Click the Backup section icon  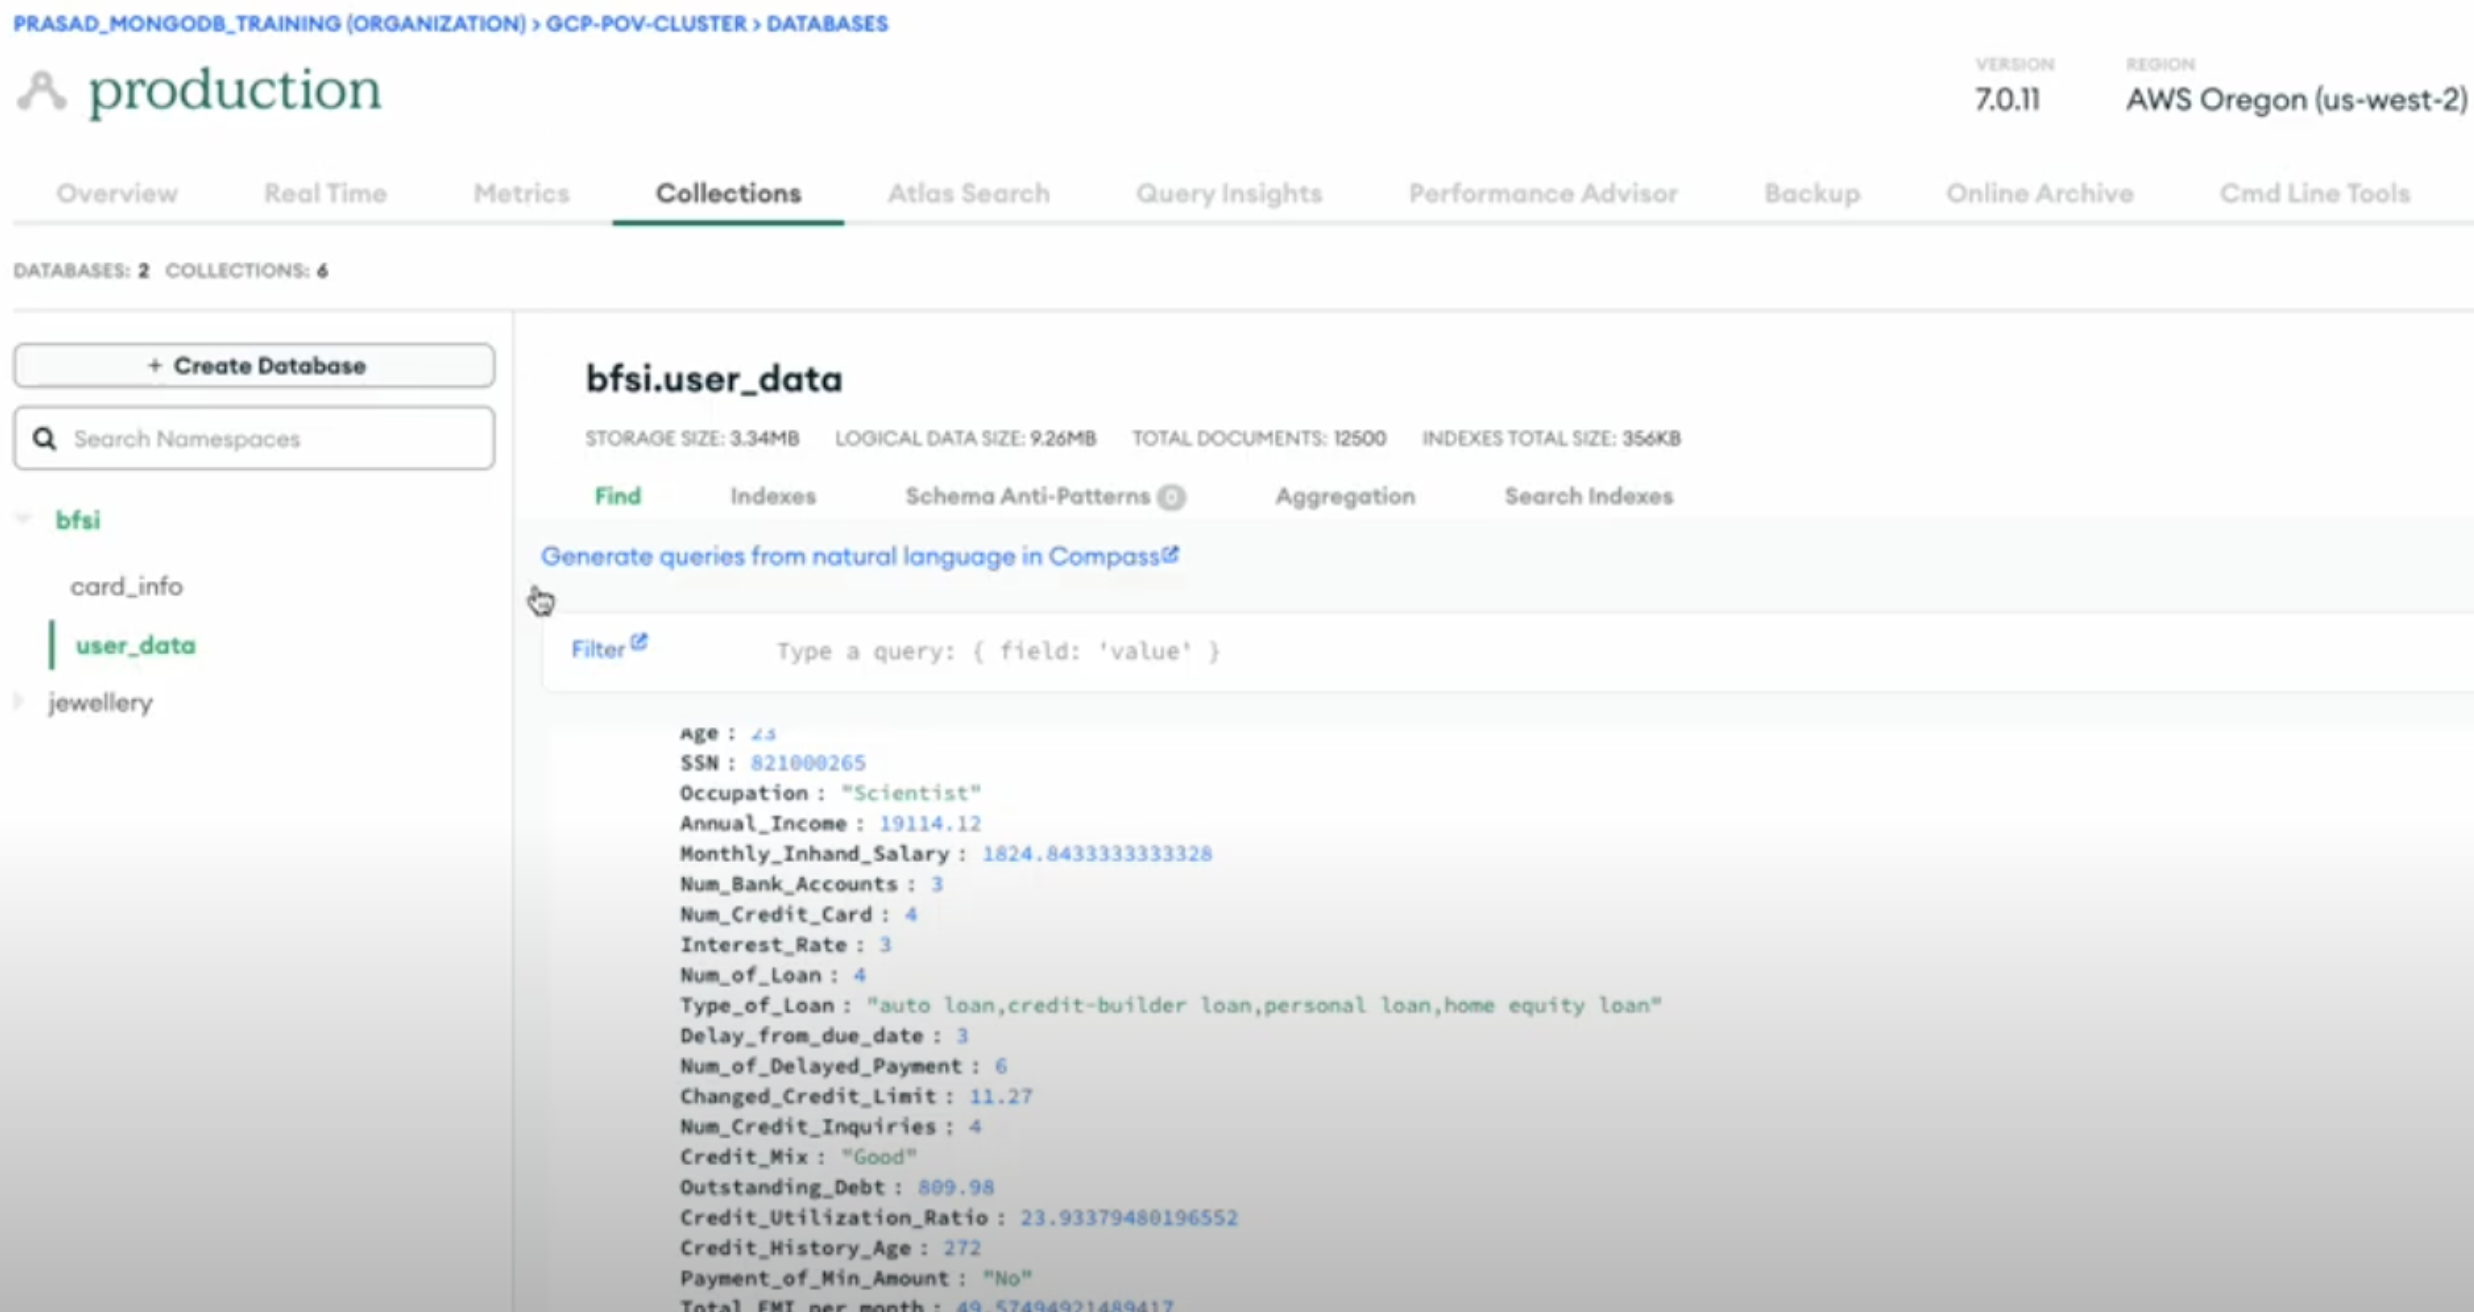tap(1811, 191)
